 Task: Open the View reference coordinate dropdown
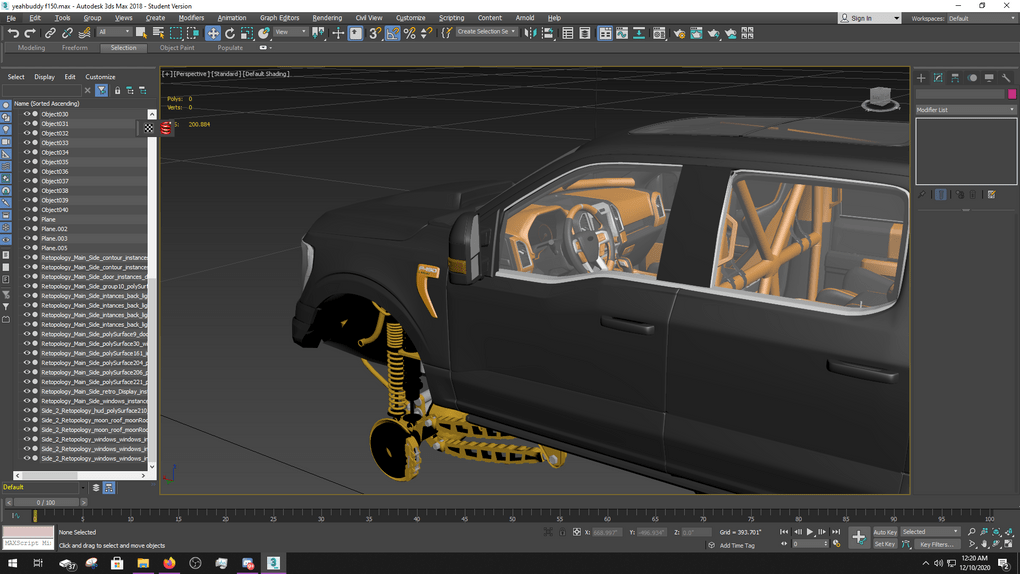pyautogui.click(x=291, y=32)
